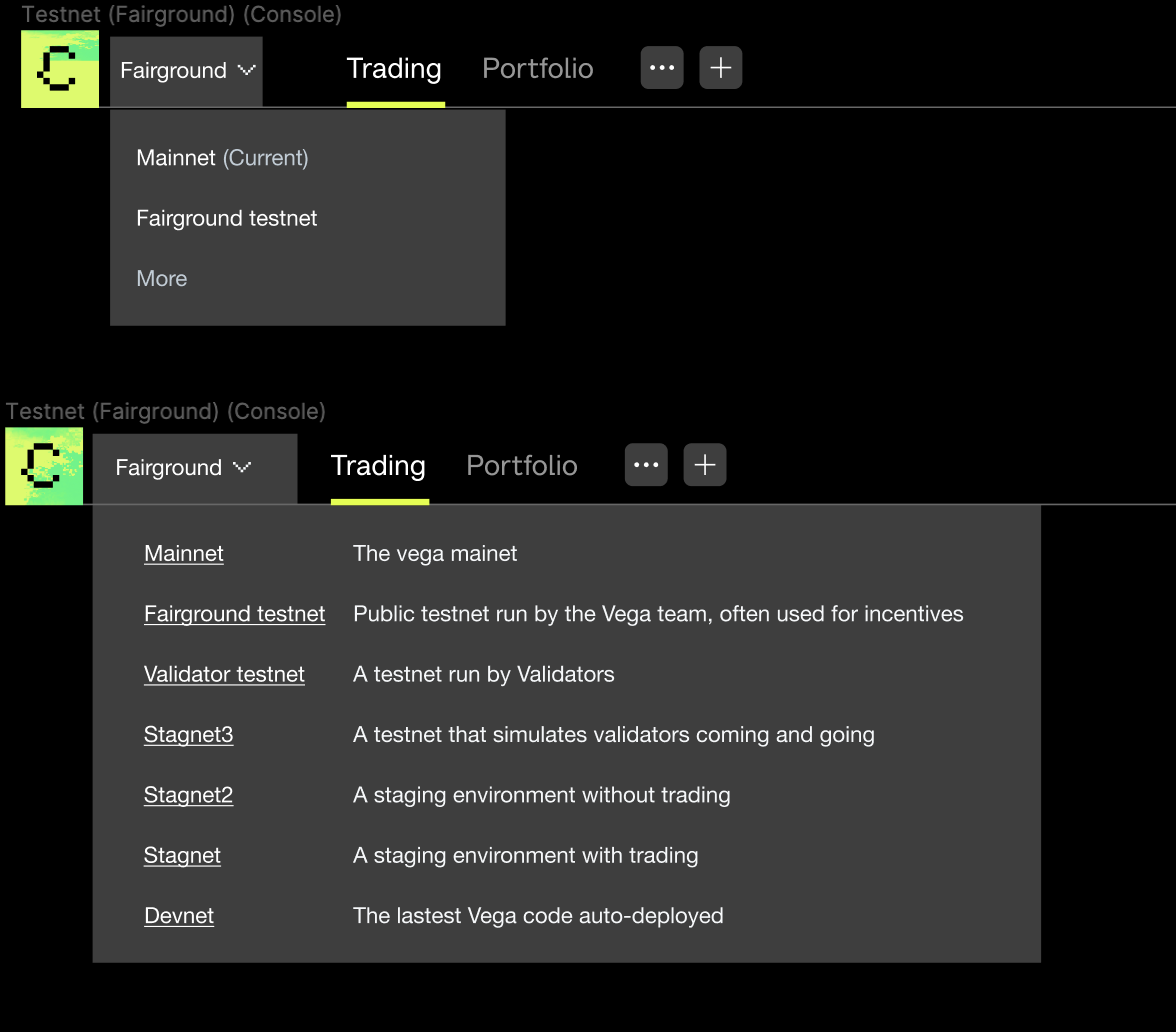Open the Validator testnet link
1176x1032 pixels.
coord(224,674)
